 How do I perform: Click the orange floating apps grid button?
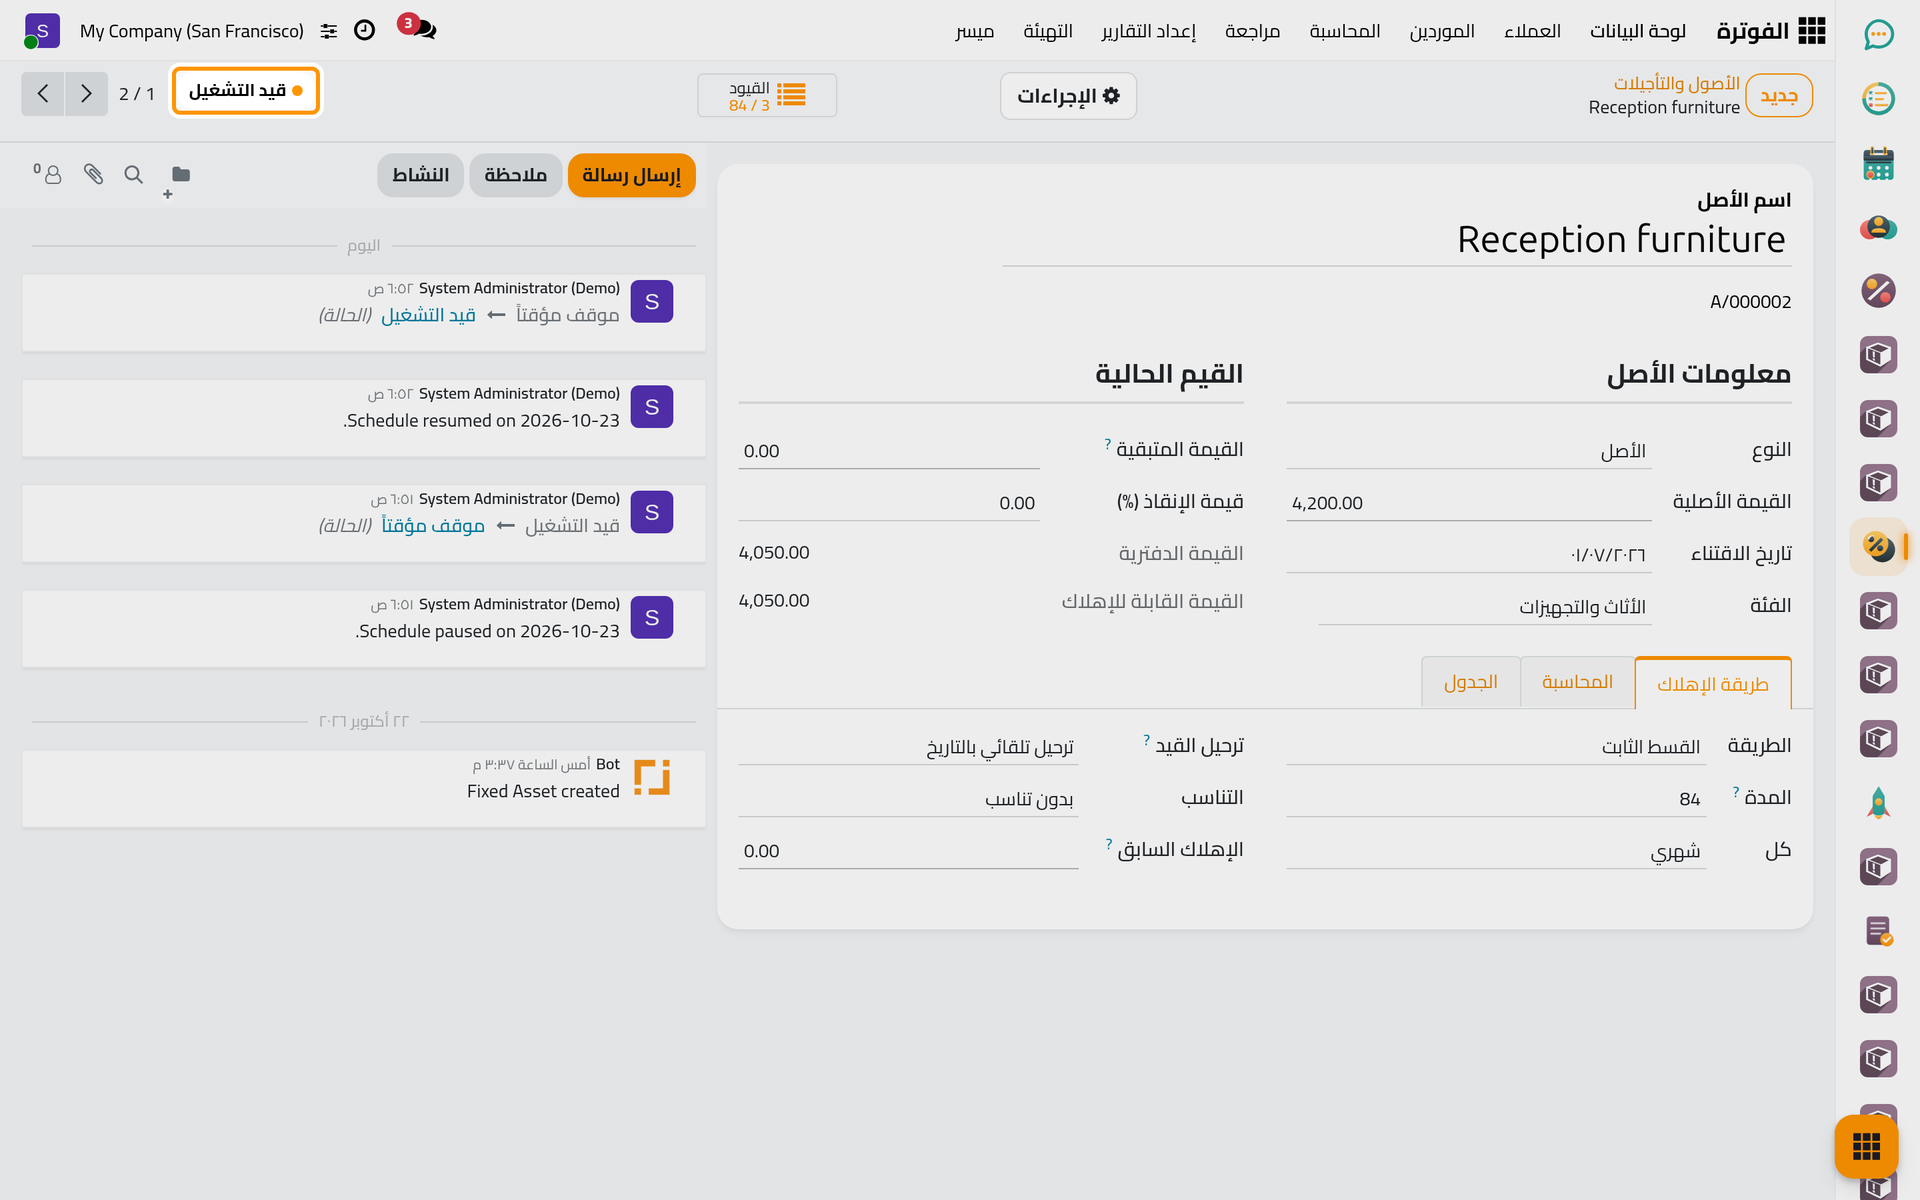click(1866, 1146)
